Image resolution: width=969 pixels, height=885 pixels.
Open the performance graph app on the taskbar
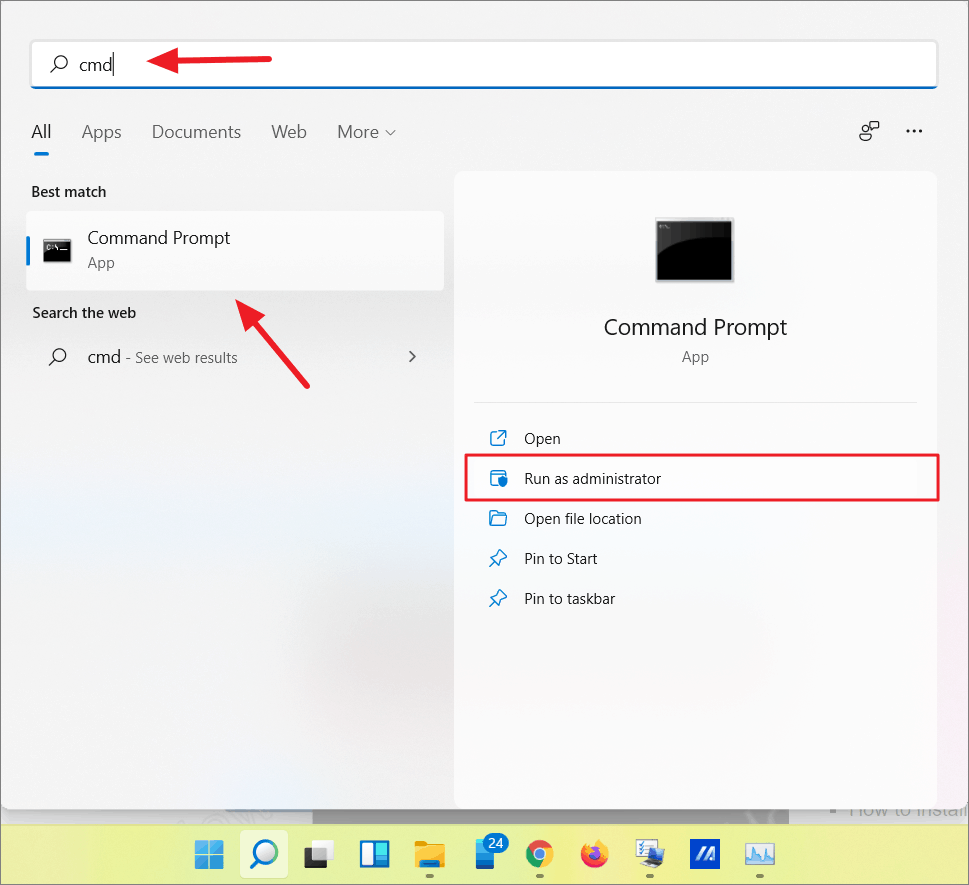760,855
